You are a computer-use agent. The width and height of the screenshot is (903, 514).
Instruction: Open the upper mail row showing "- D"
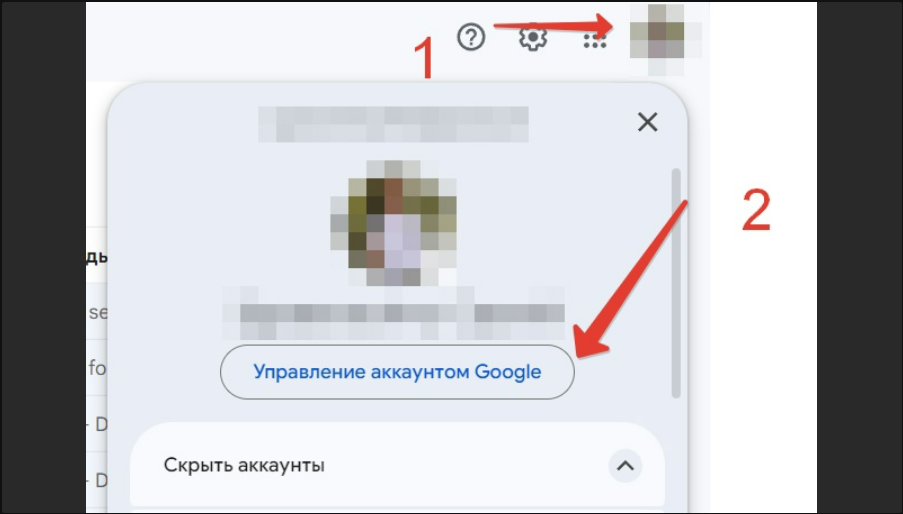[97, 424]
